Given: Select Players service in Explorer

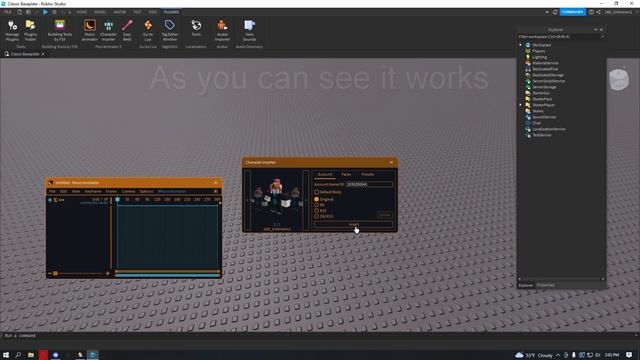Looking at the screenshot, I should coord(538,51).
